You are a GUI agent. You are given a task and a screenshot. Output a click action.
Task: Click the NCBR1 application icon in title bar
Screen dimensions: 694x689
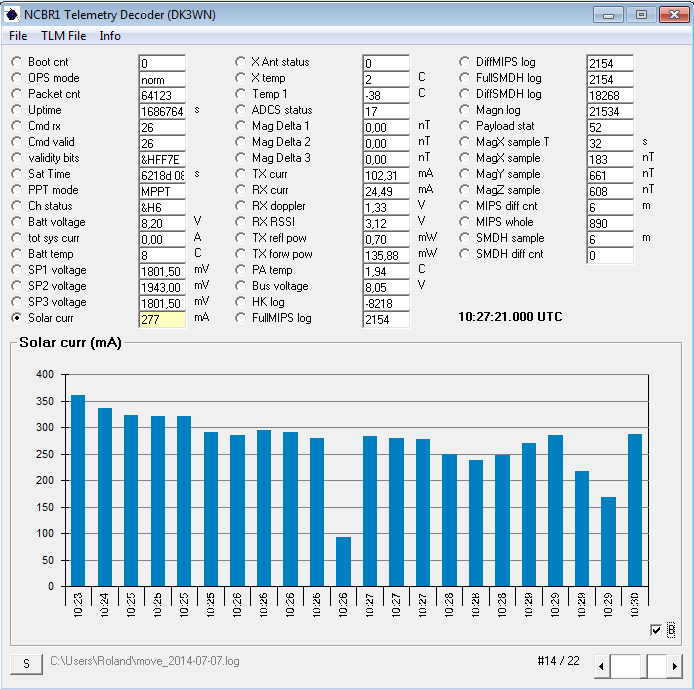point(12,14)
